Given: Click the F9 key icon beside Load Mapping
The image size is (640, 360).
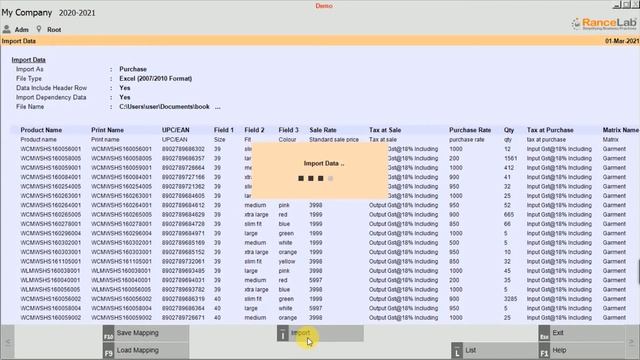Looking at the screenshot, I should click(x=108, y=351).
